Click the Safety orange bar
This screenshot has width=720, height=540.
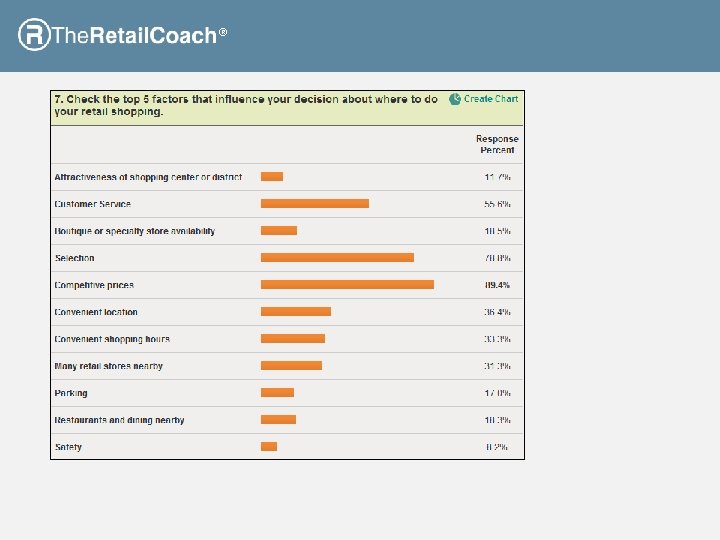point(269,447)
